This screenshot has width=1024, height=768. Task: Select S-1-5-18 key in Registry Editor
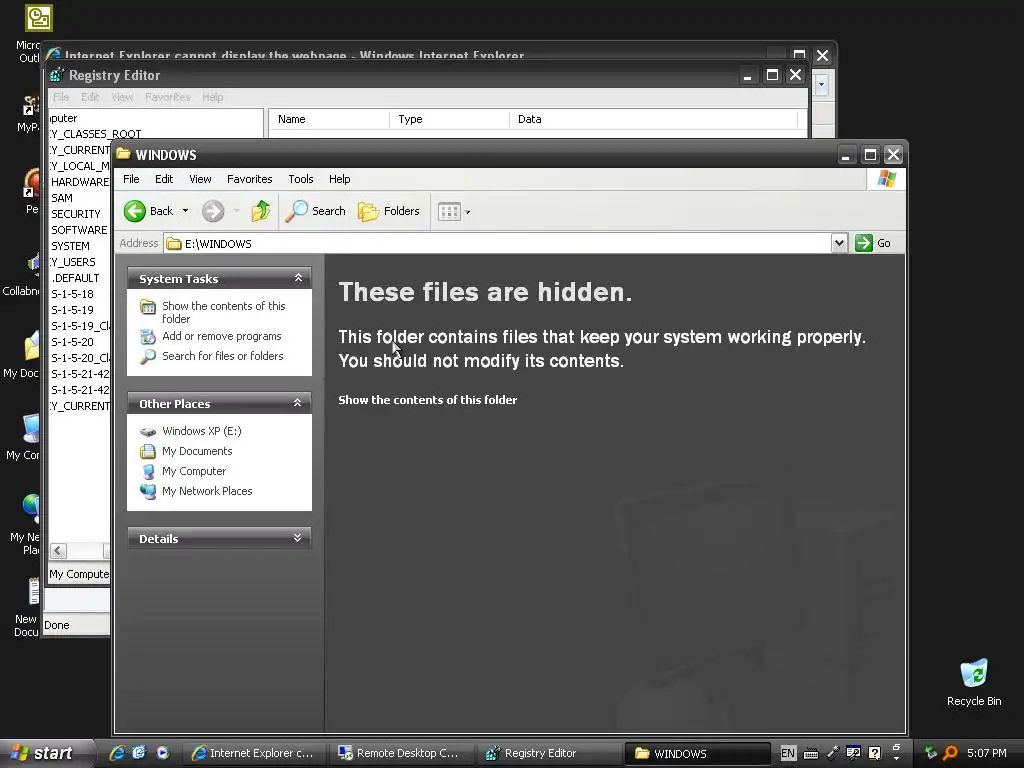pos(72,294)
